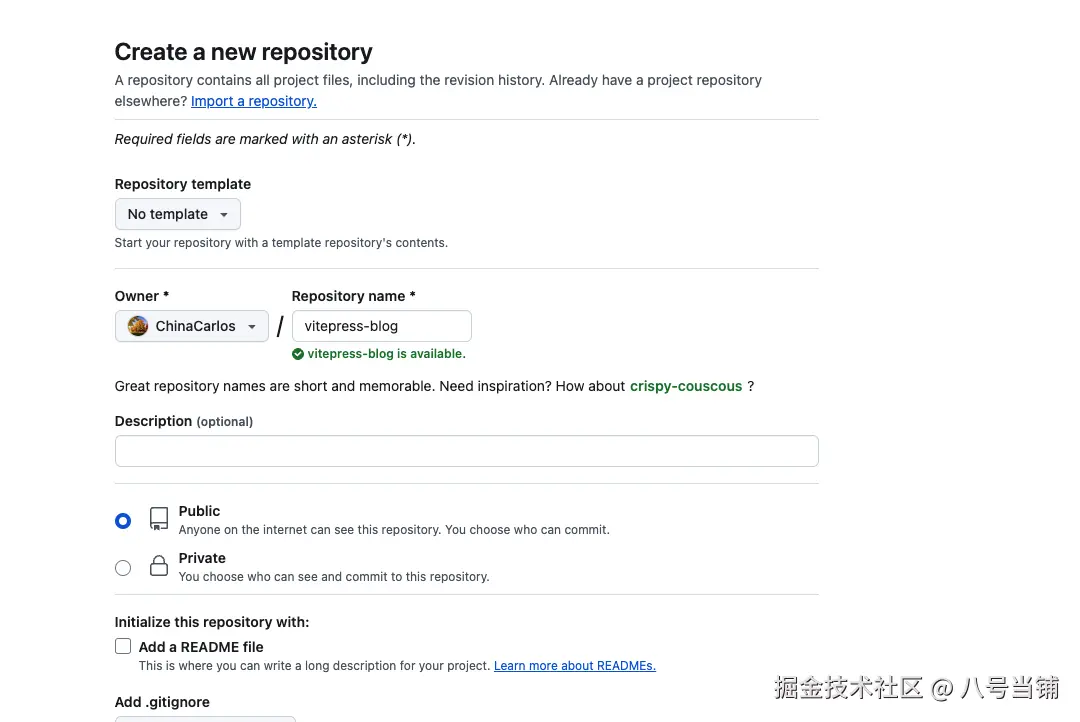Open Learn more about READMEs
The height and width of the screenshot is (722, 1080).
tap(574, 665)
